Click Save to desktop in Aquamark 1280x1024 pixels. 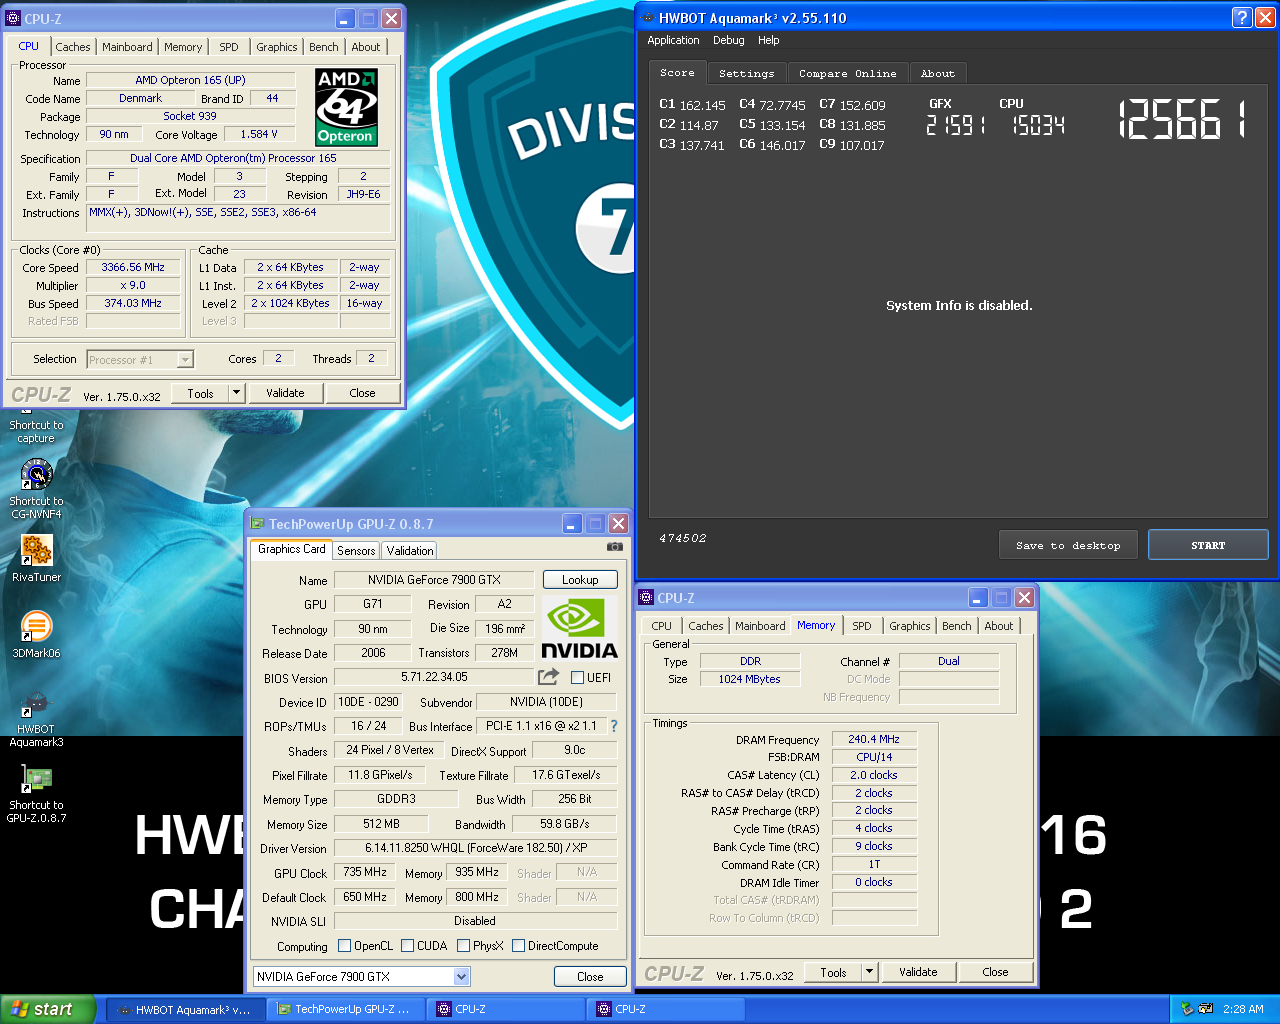click(x=1068, y=545)
